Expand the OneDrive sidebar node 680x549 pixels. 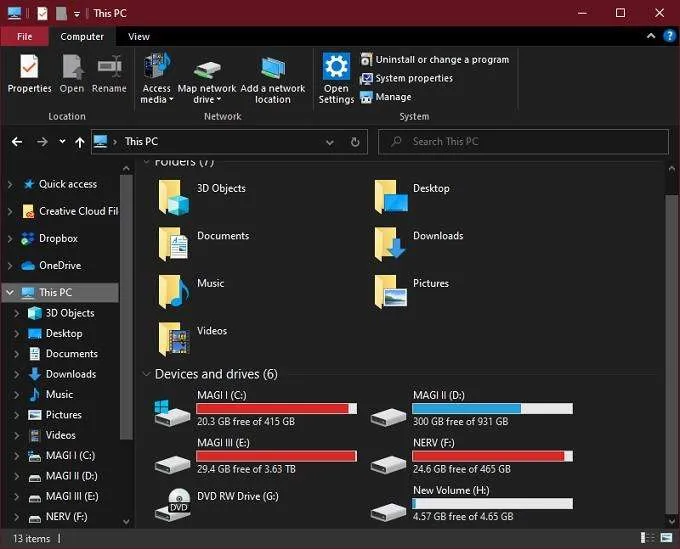tap(10, 265)
